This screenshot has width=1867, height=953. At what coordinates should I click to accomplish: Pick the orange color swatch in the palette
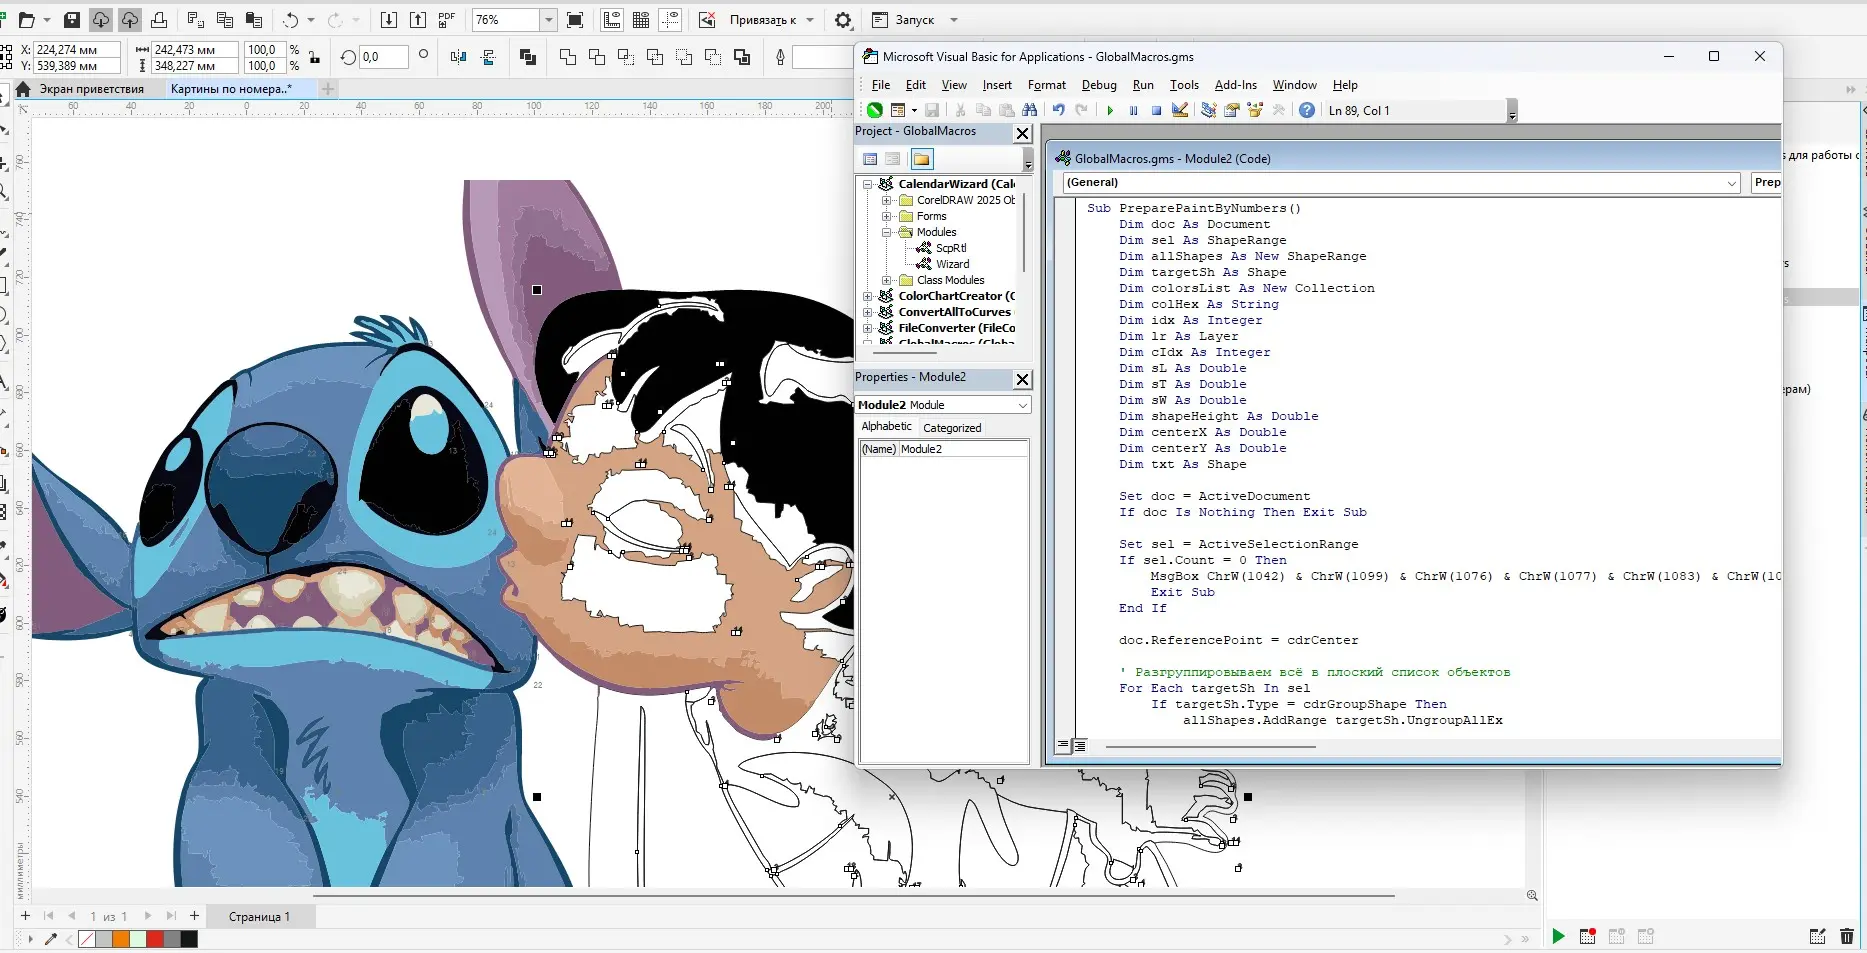[121, 939]
